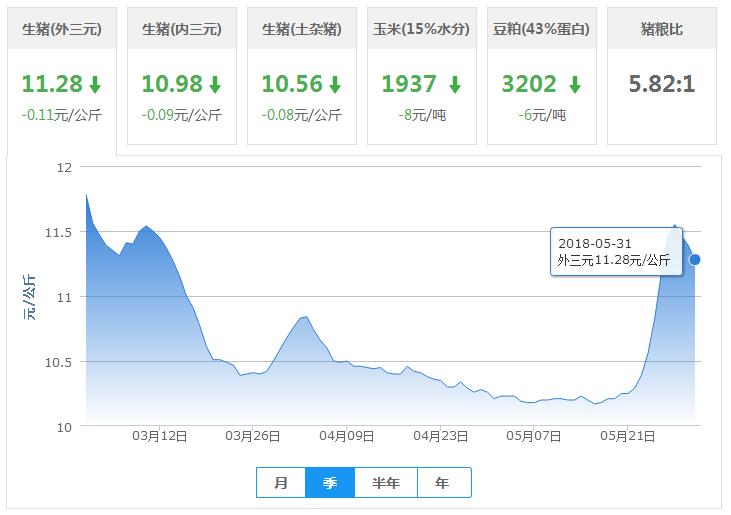The height and width of the screenshot is (515, 731).
Task: Open the 猪粮比 ratio tab
Action: (663, 29)
